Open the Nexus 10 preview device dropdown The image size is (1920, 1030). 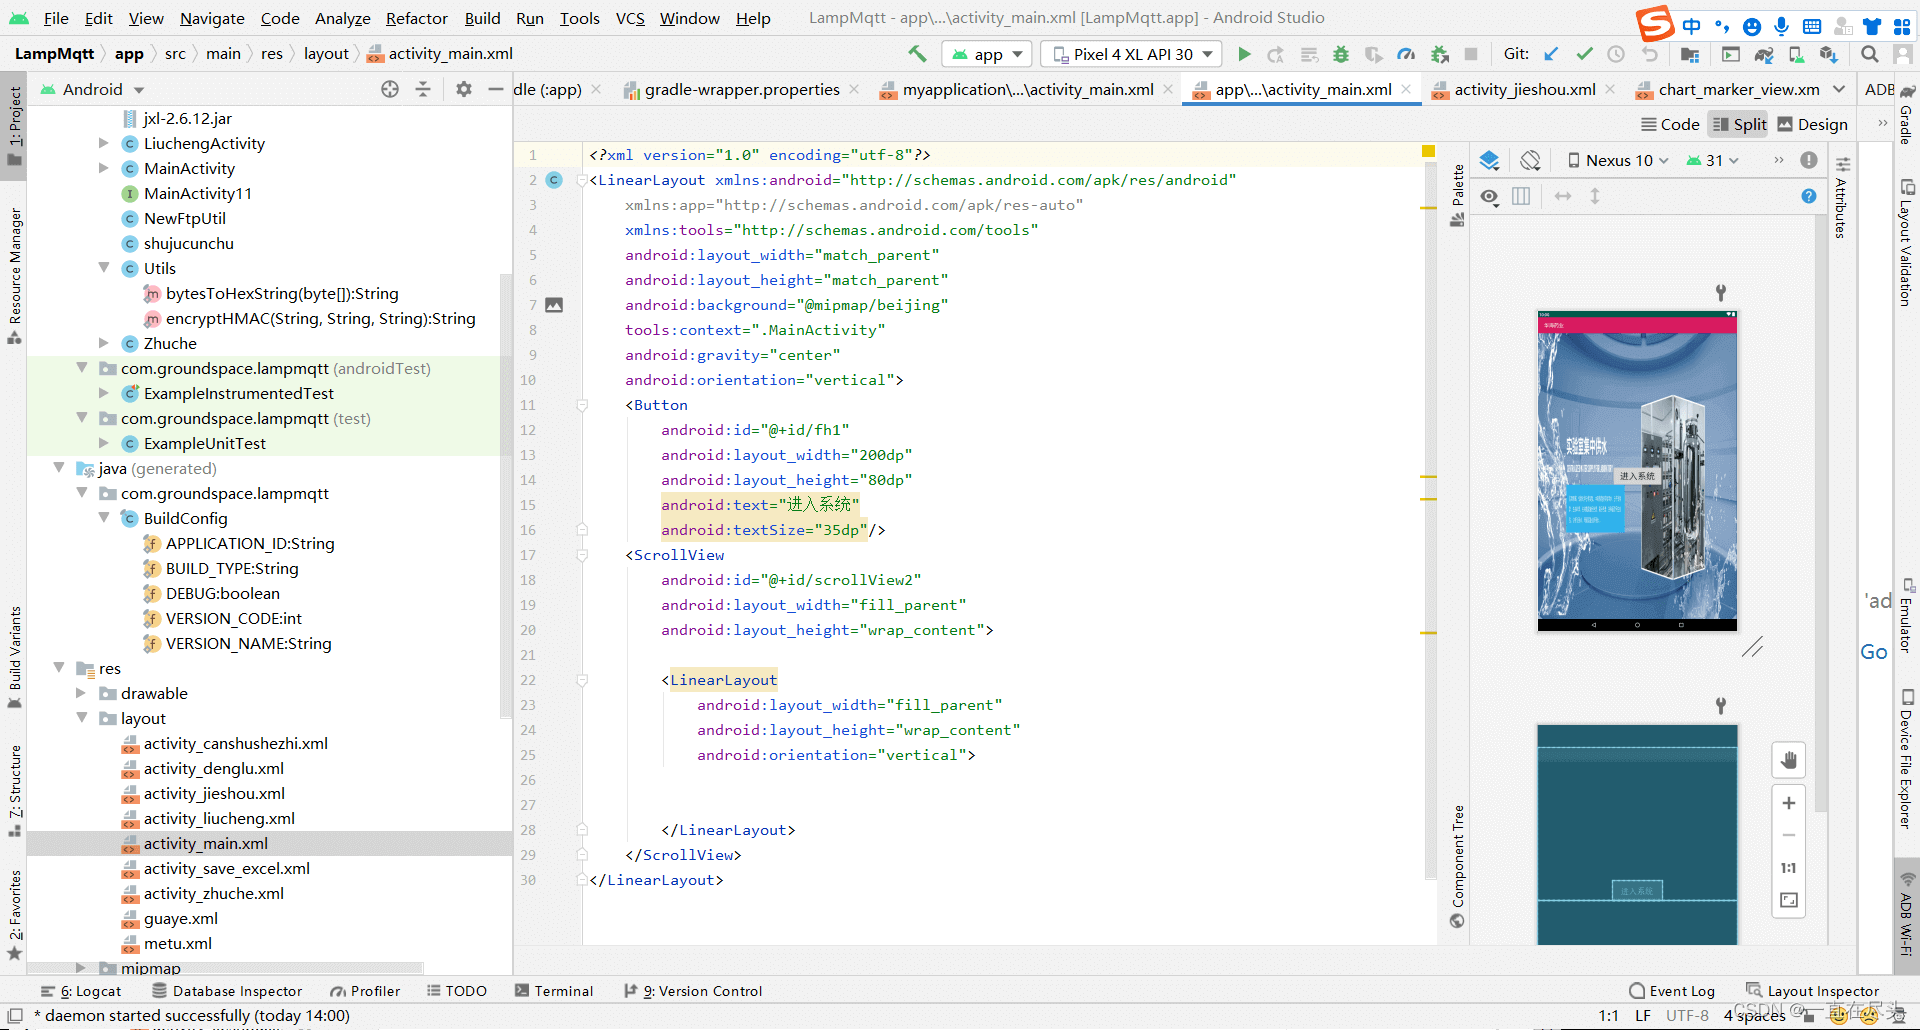(1618, 160)
